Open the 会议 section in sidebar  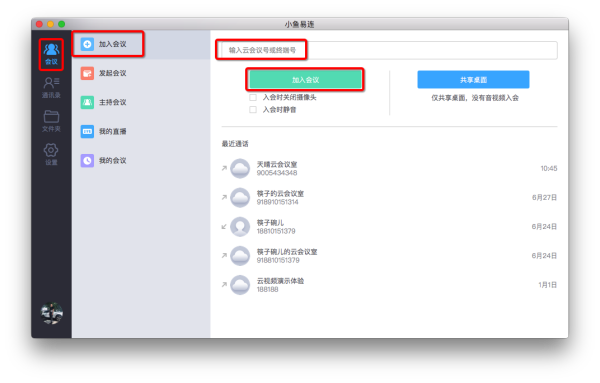coord(51,54)
